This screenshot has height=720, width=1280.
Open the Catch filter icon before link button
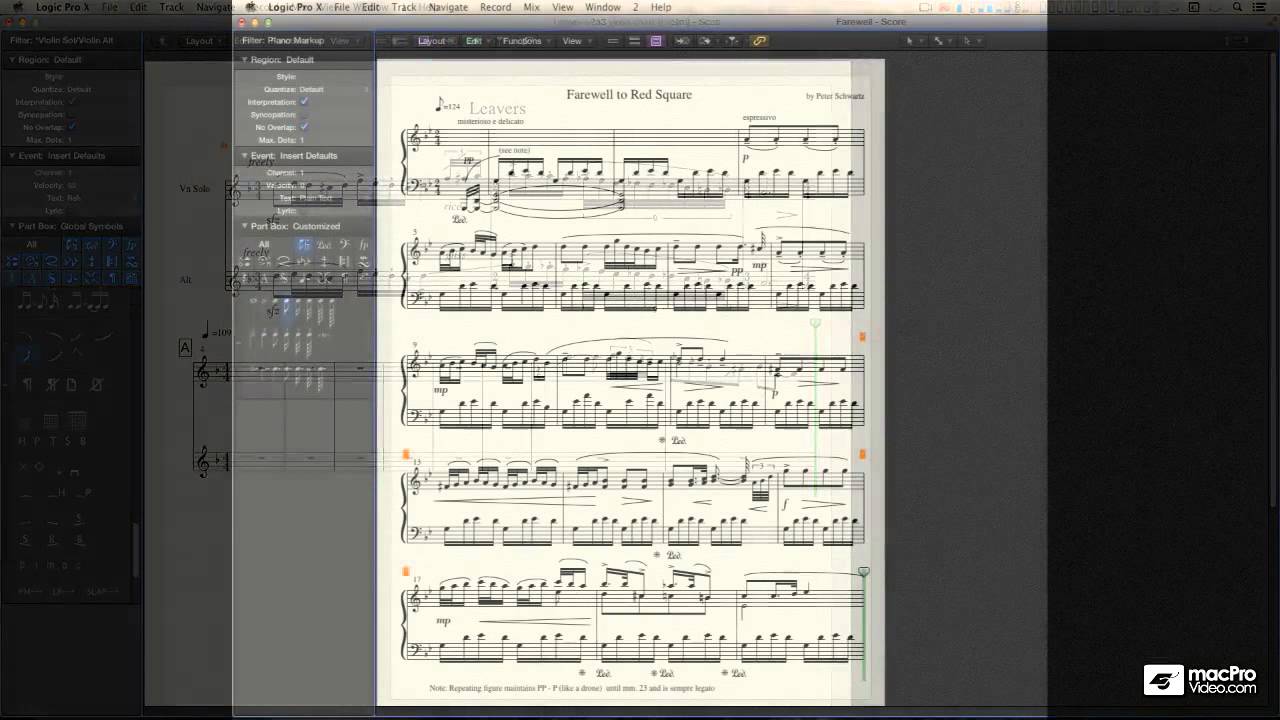point(732,41)
